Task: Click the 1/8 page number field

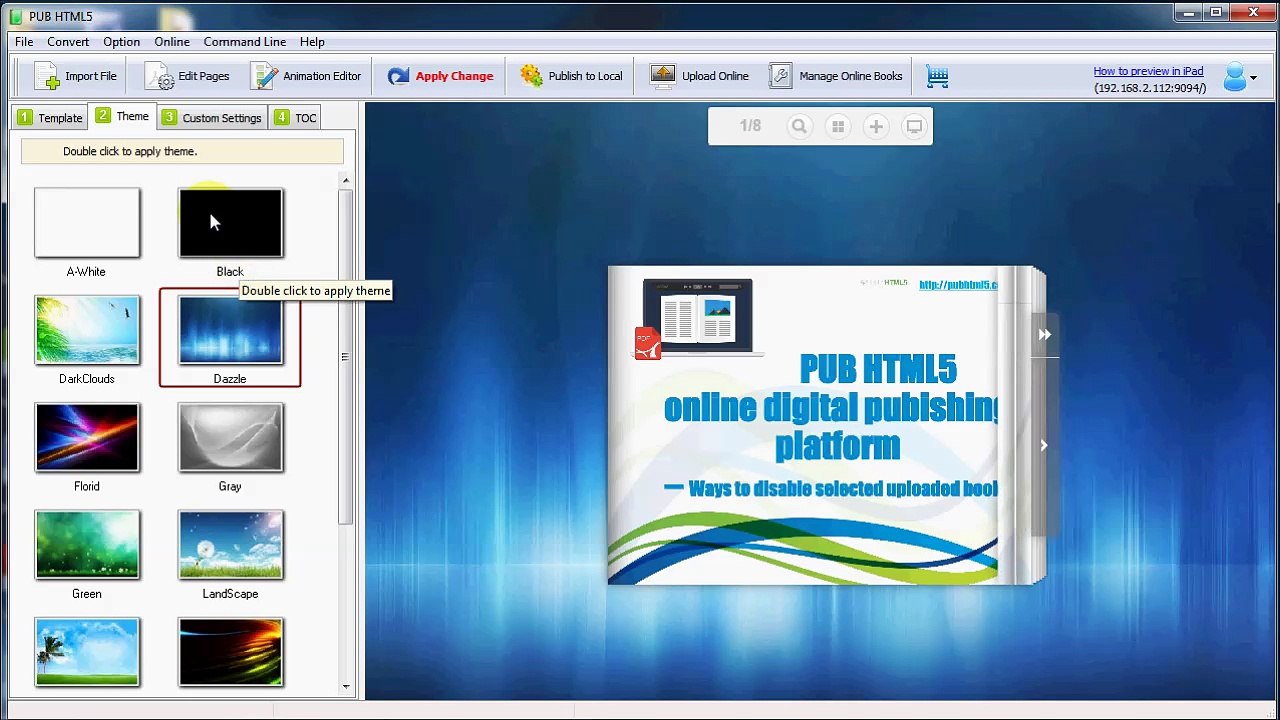Action: [750, 126]
